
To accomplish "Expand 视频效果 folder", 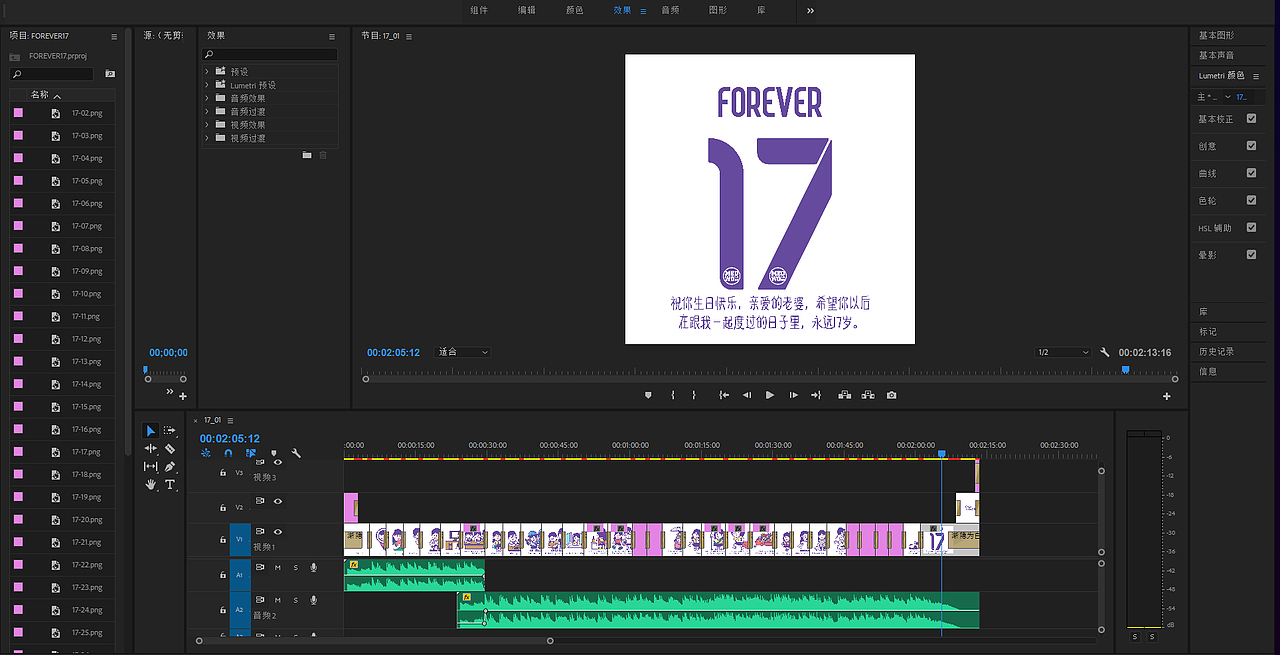I will pos(207,125).
